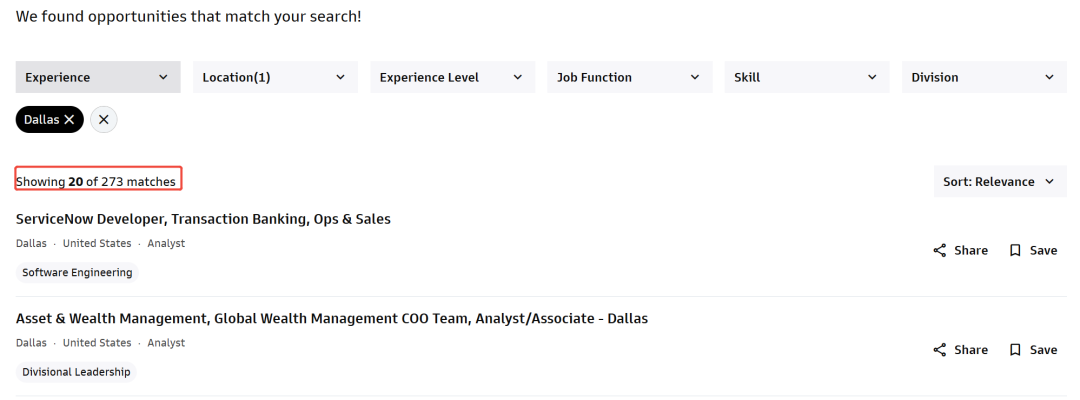This screenshot has height=400, width=1080.
Task: Select the Divisional Leadership tag
Action: (76, 372)
